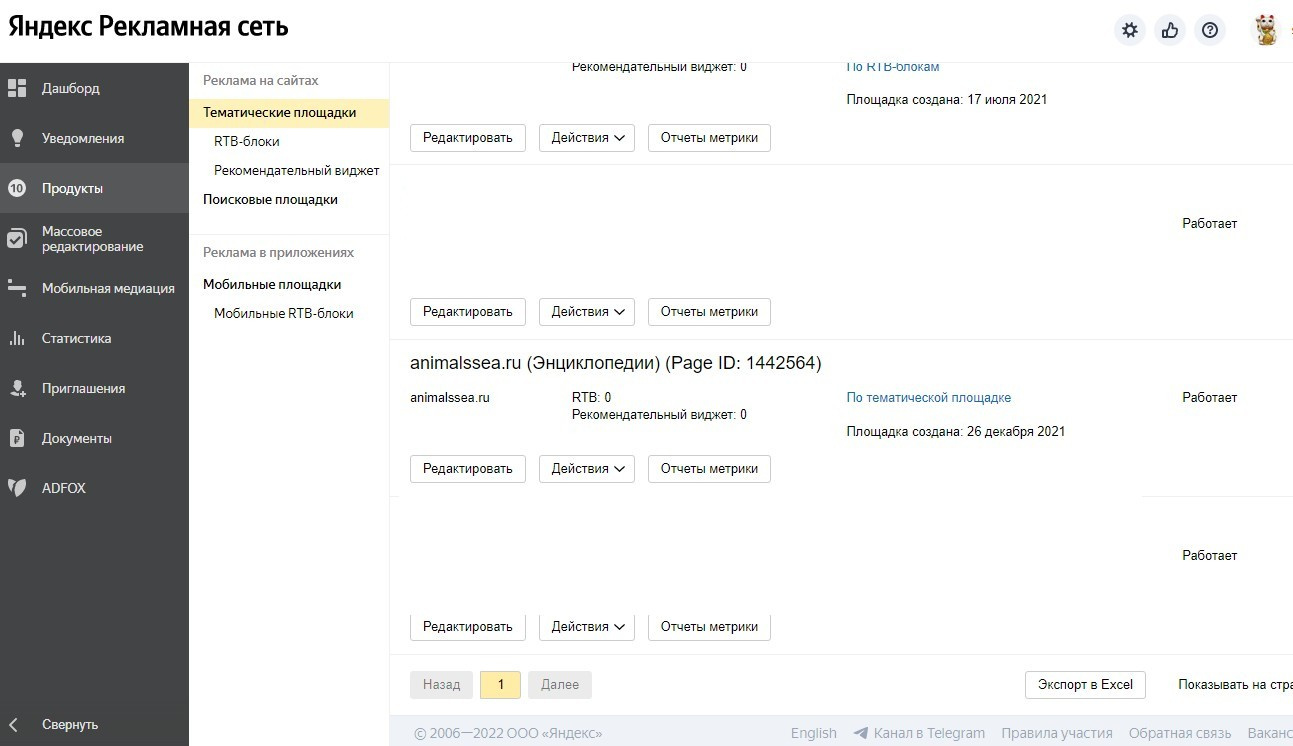The image size is (1293, 746).
Task: Open settings via the gear icon
Action: coord(1130,30)
